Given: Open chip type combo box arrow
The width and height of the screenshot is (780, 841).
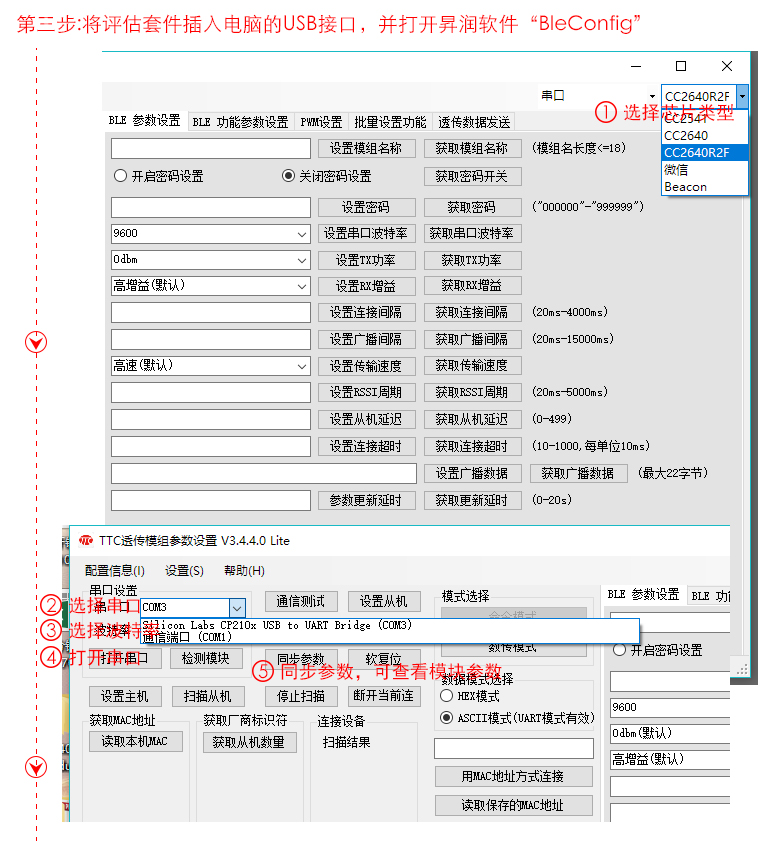Looking at the screenshot, I should 742,97.
